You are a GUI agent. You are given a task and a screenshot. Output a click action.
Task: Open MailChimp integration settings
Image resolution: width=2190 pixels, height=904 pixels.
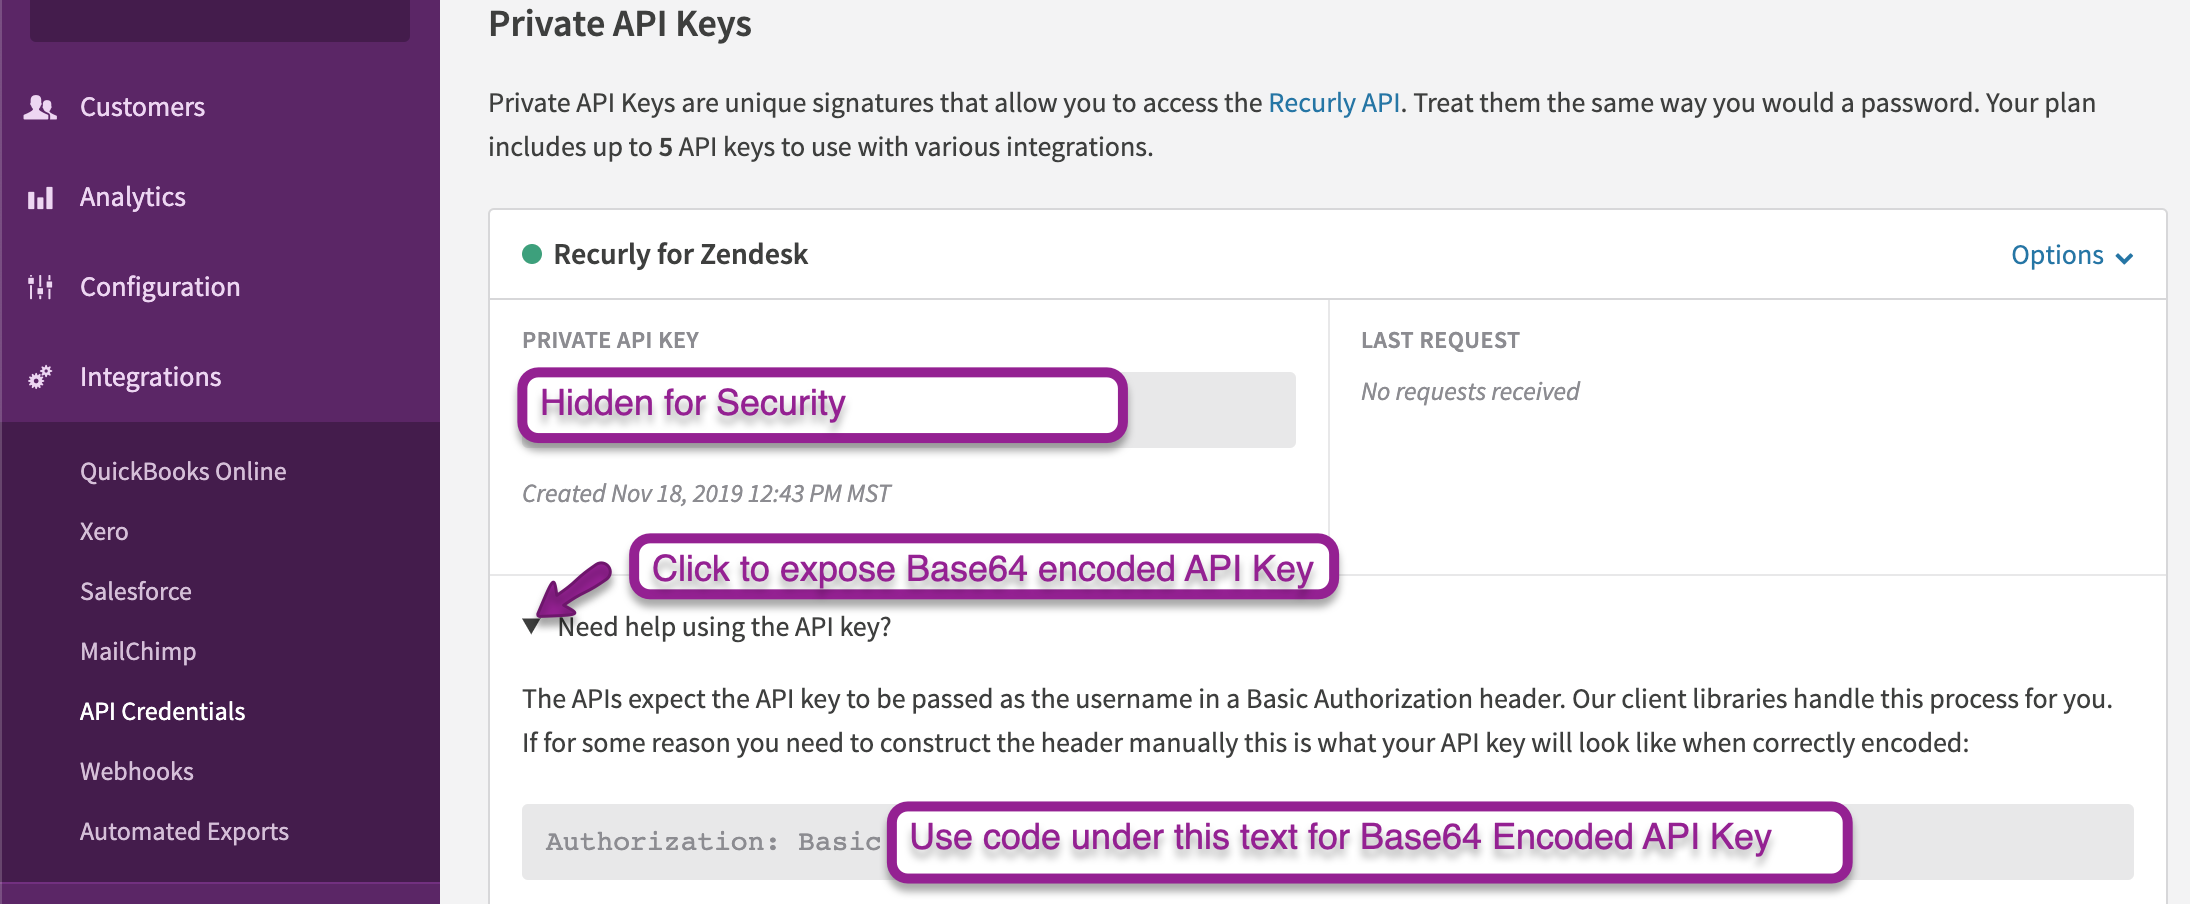pos(138,651)
